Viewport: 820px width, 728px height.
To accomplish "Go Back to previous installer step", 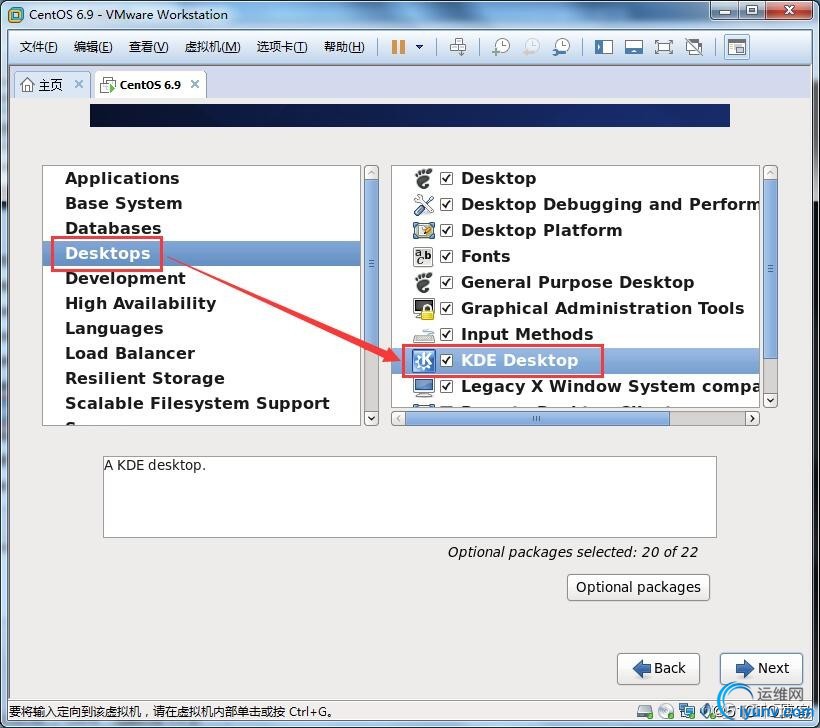I will [658, 668].
